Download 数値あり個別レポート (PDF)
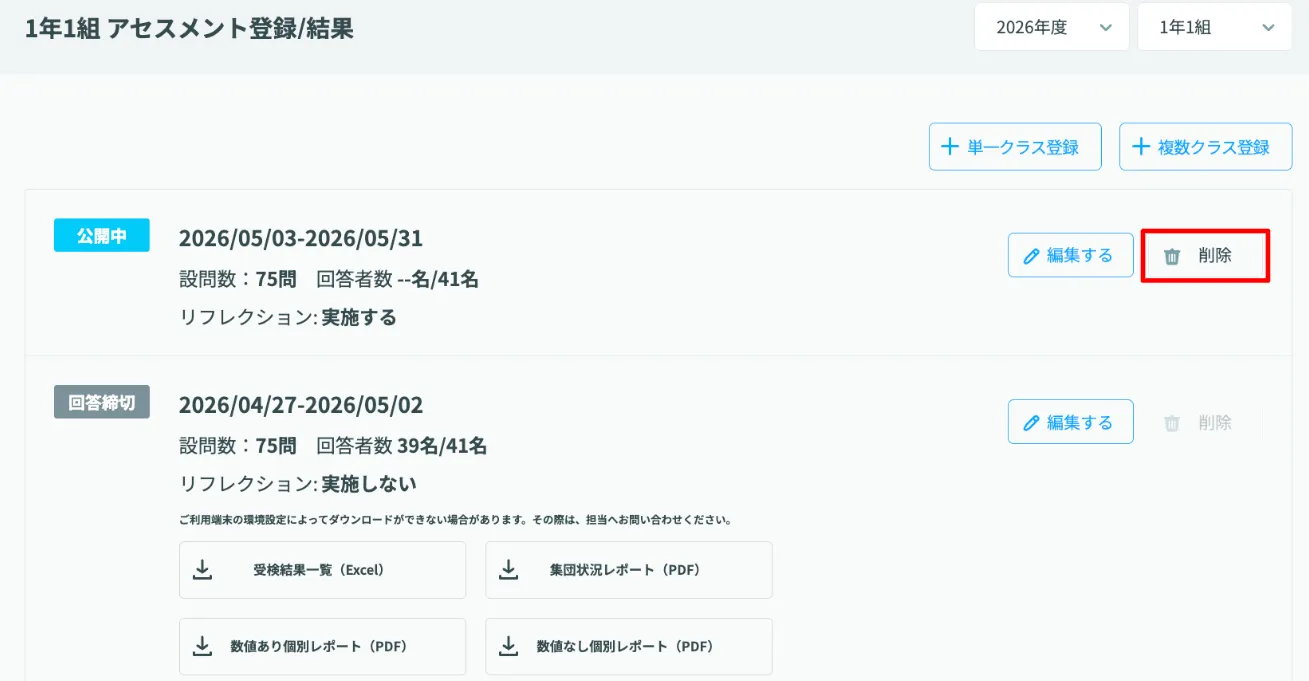1309x681 pixels. (x=322, y=646)
